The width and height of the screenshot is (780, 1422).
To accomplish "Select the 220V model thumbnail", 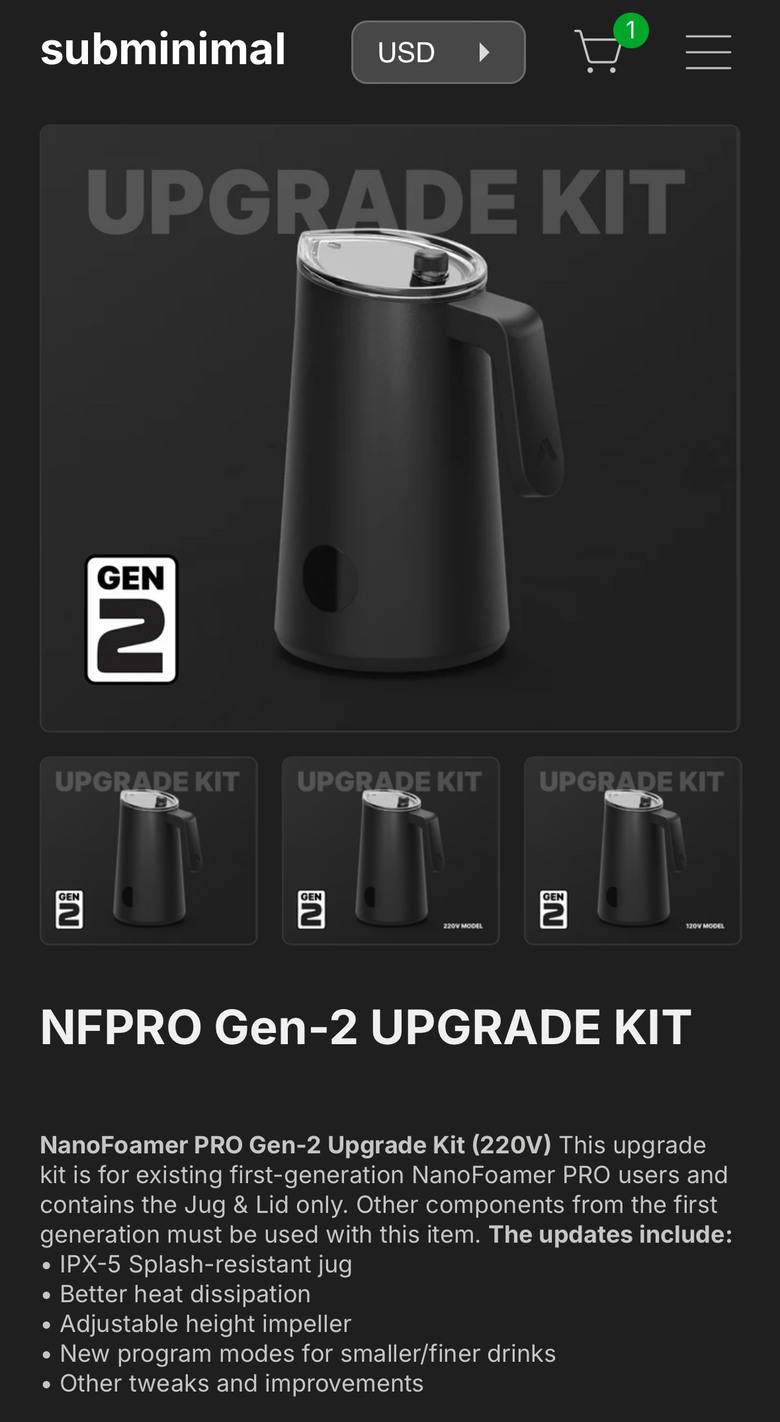I will (390, 850).
